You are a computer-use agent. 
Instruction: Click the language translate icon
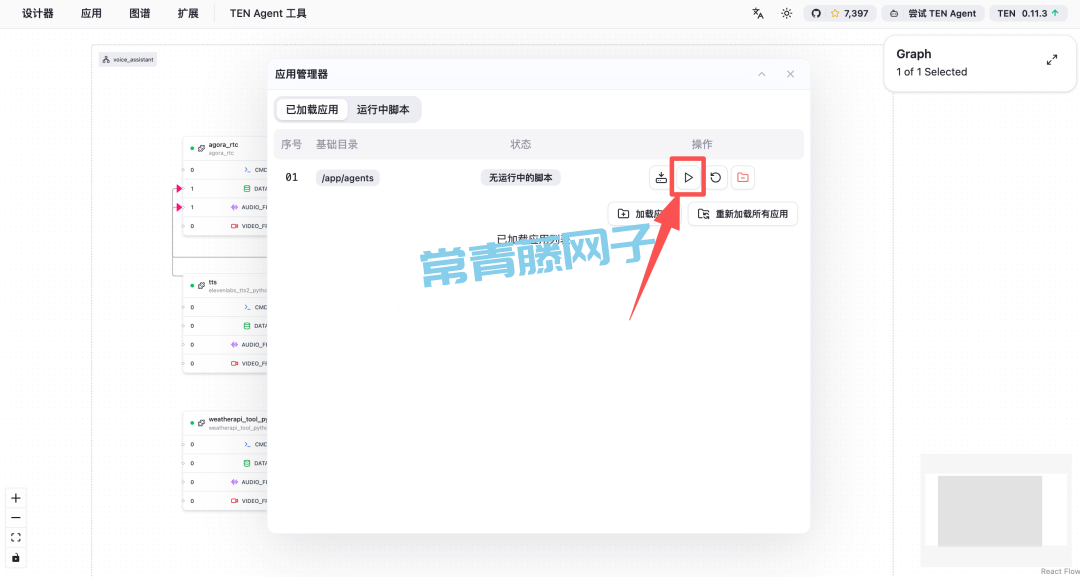click(x=758, y=13)
